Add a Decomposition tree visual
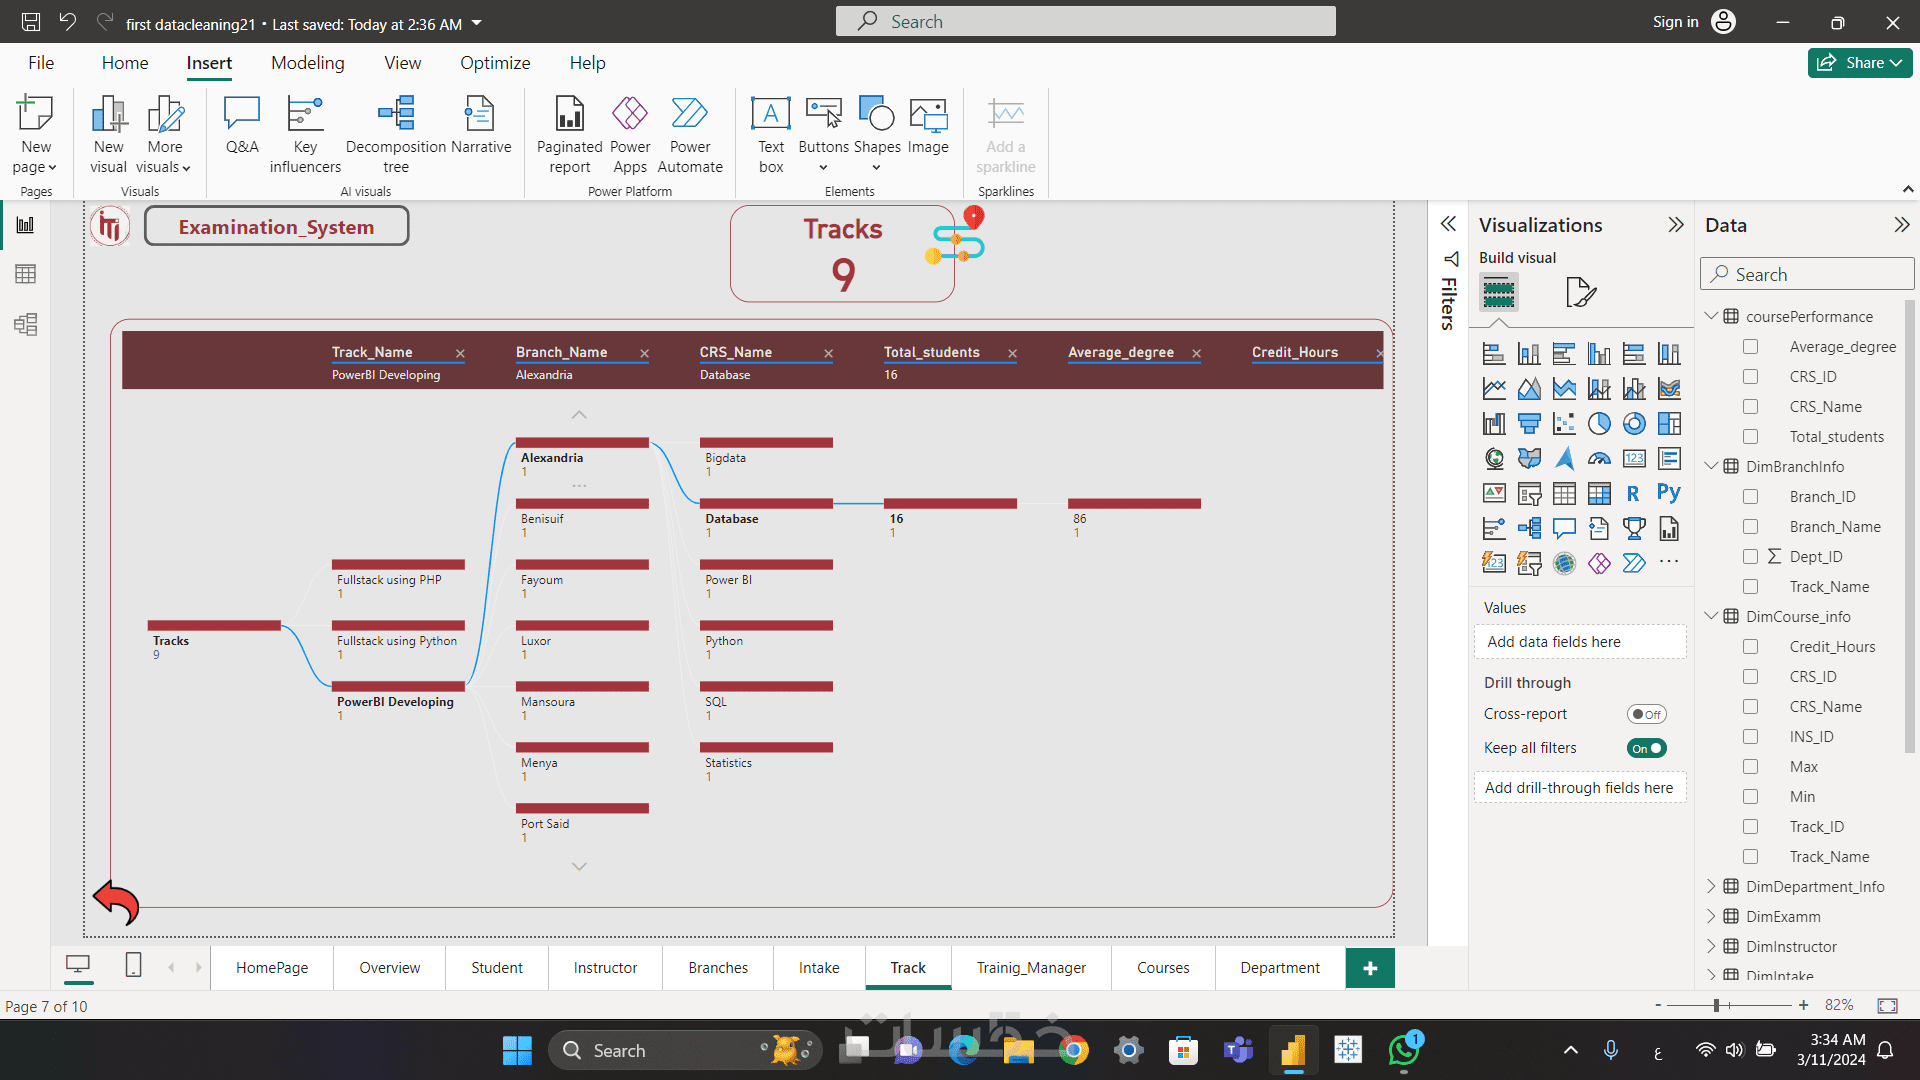This screenshot has width=1920, height=1080. pyautogui.click(x=396, y=134)
